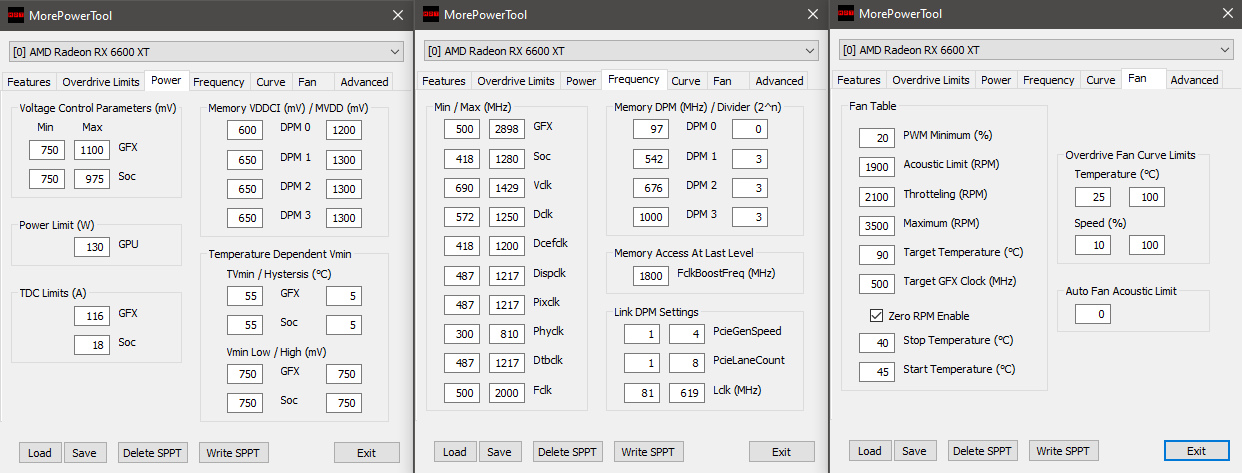Viewport: 1242px width, 473px height.
Task: Click Load button in left window
Action: 40,453
